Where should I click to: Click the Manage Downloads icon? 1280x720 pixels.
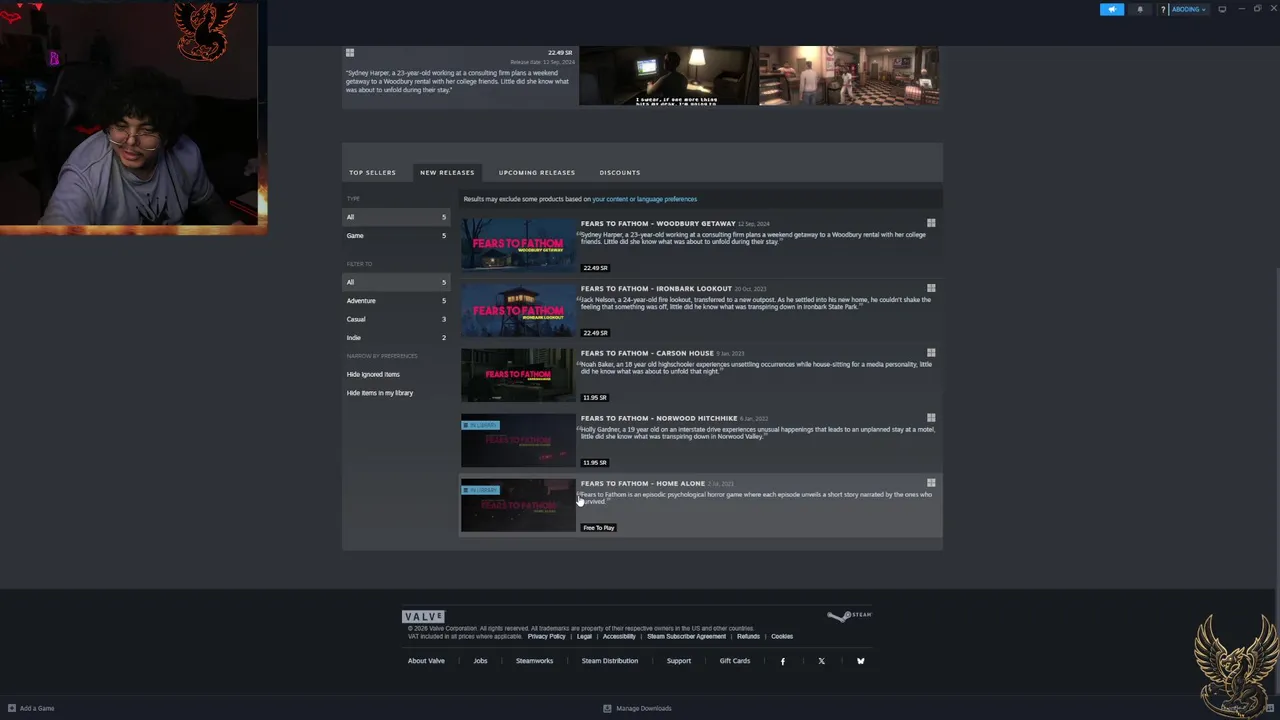pyautogui.click(x=607, y=708)
